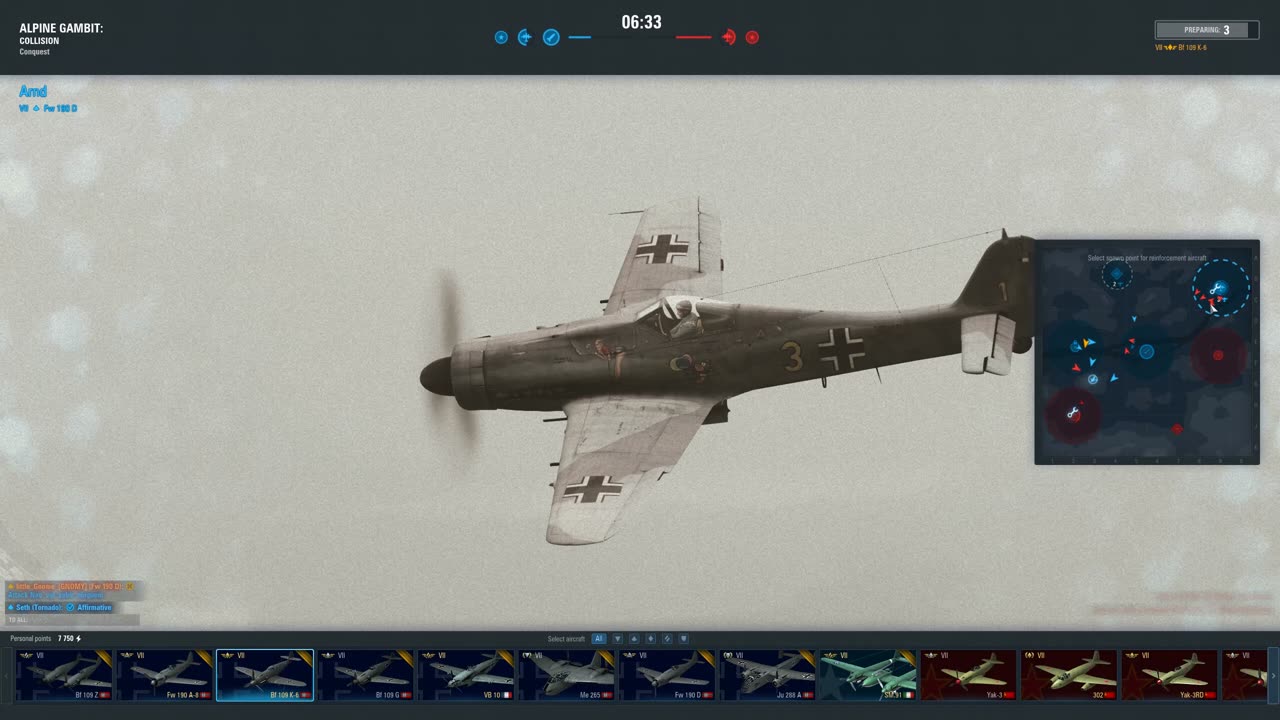
Task: Click red sector marker on minimap right side
Action: pyautogui.click(x=1218, y=355)
